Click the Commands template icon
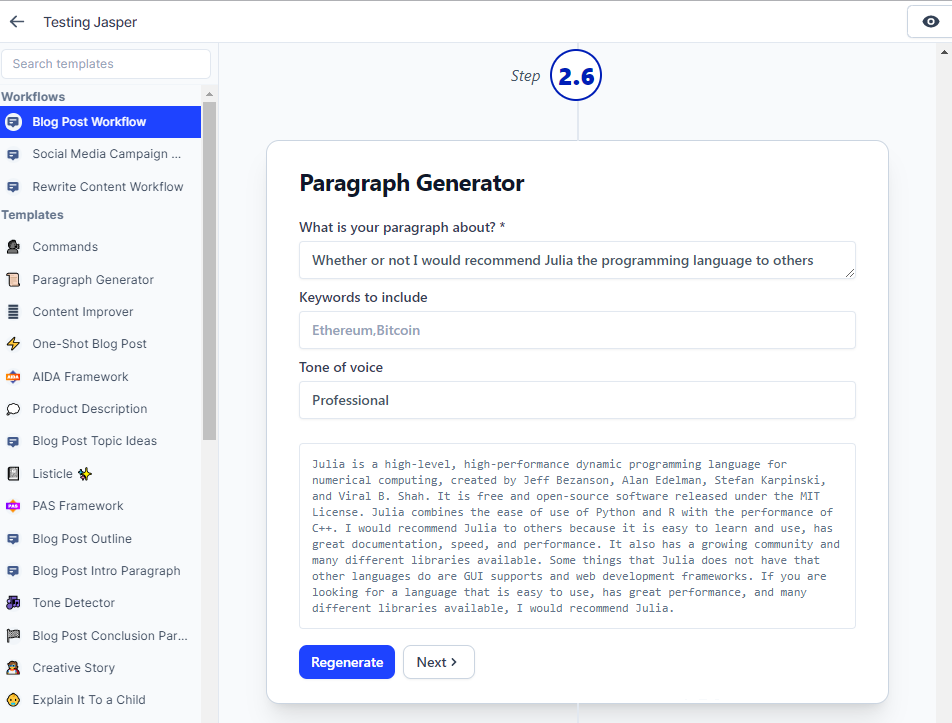The image size is (952, 723). pos(13,247)
